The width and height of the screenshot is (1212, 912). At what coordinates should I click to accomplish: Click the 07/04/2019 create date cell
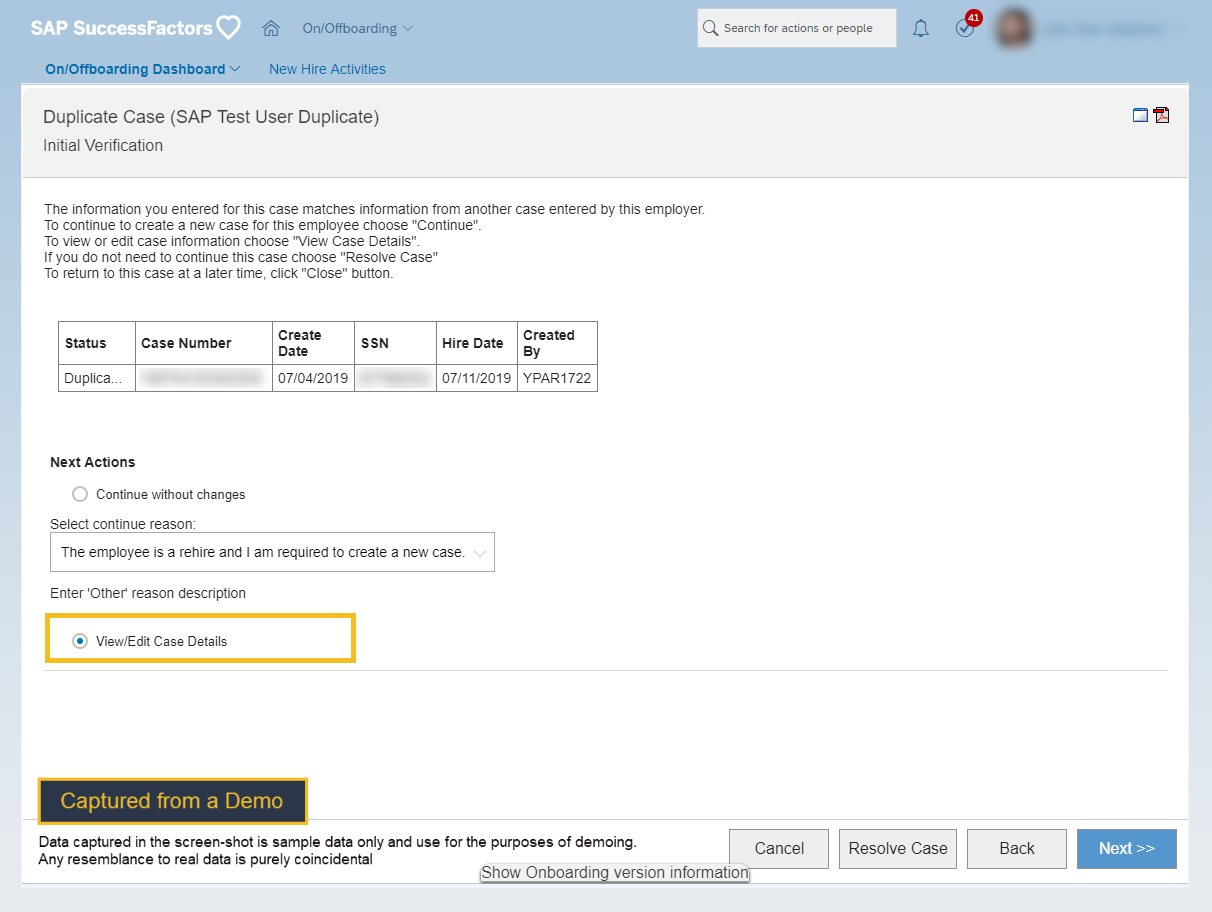(314, 378)
